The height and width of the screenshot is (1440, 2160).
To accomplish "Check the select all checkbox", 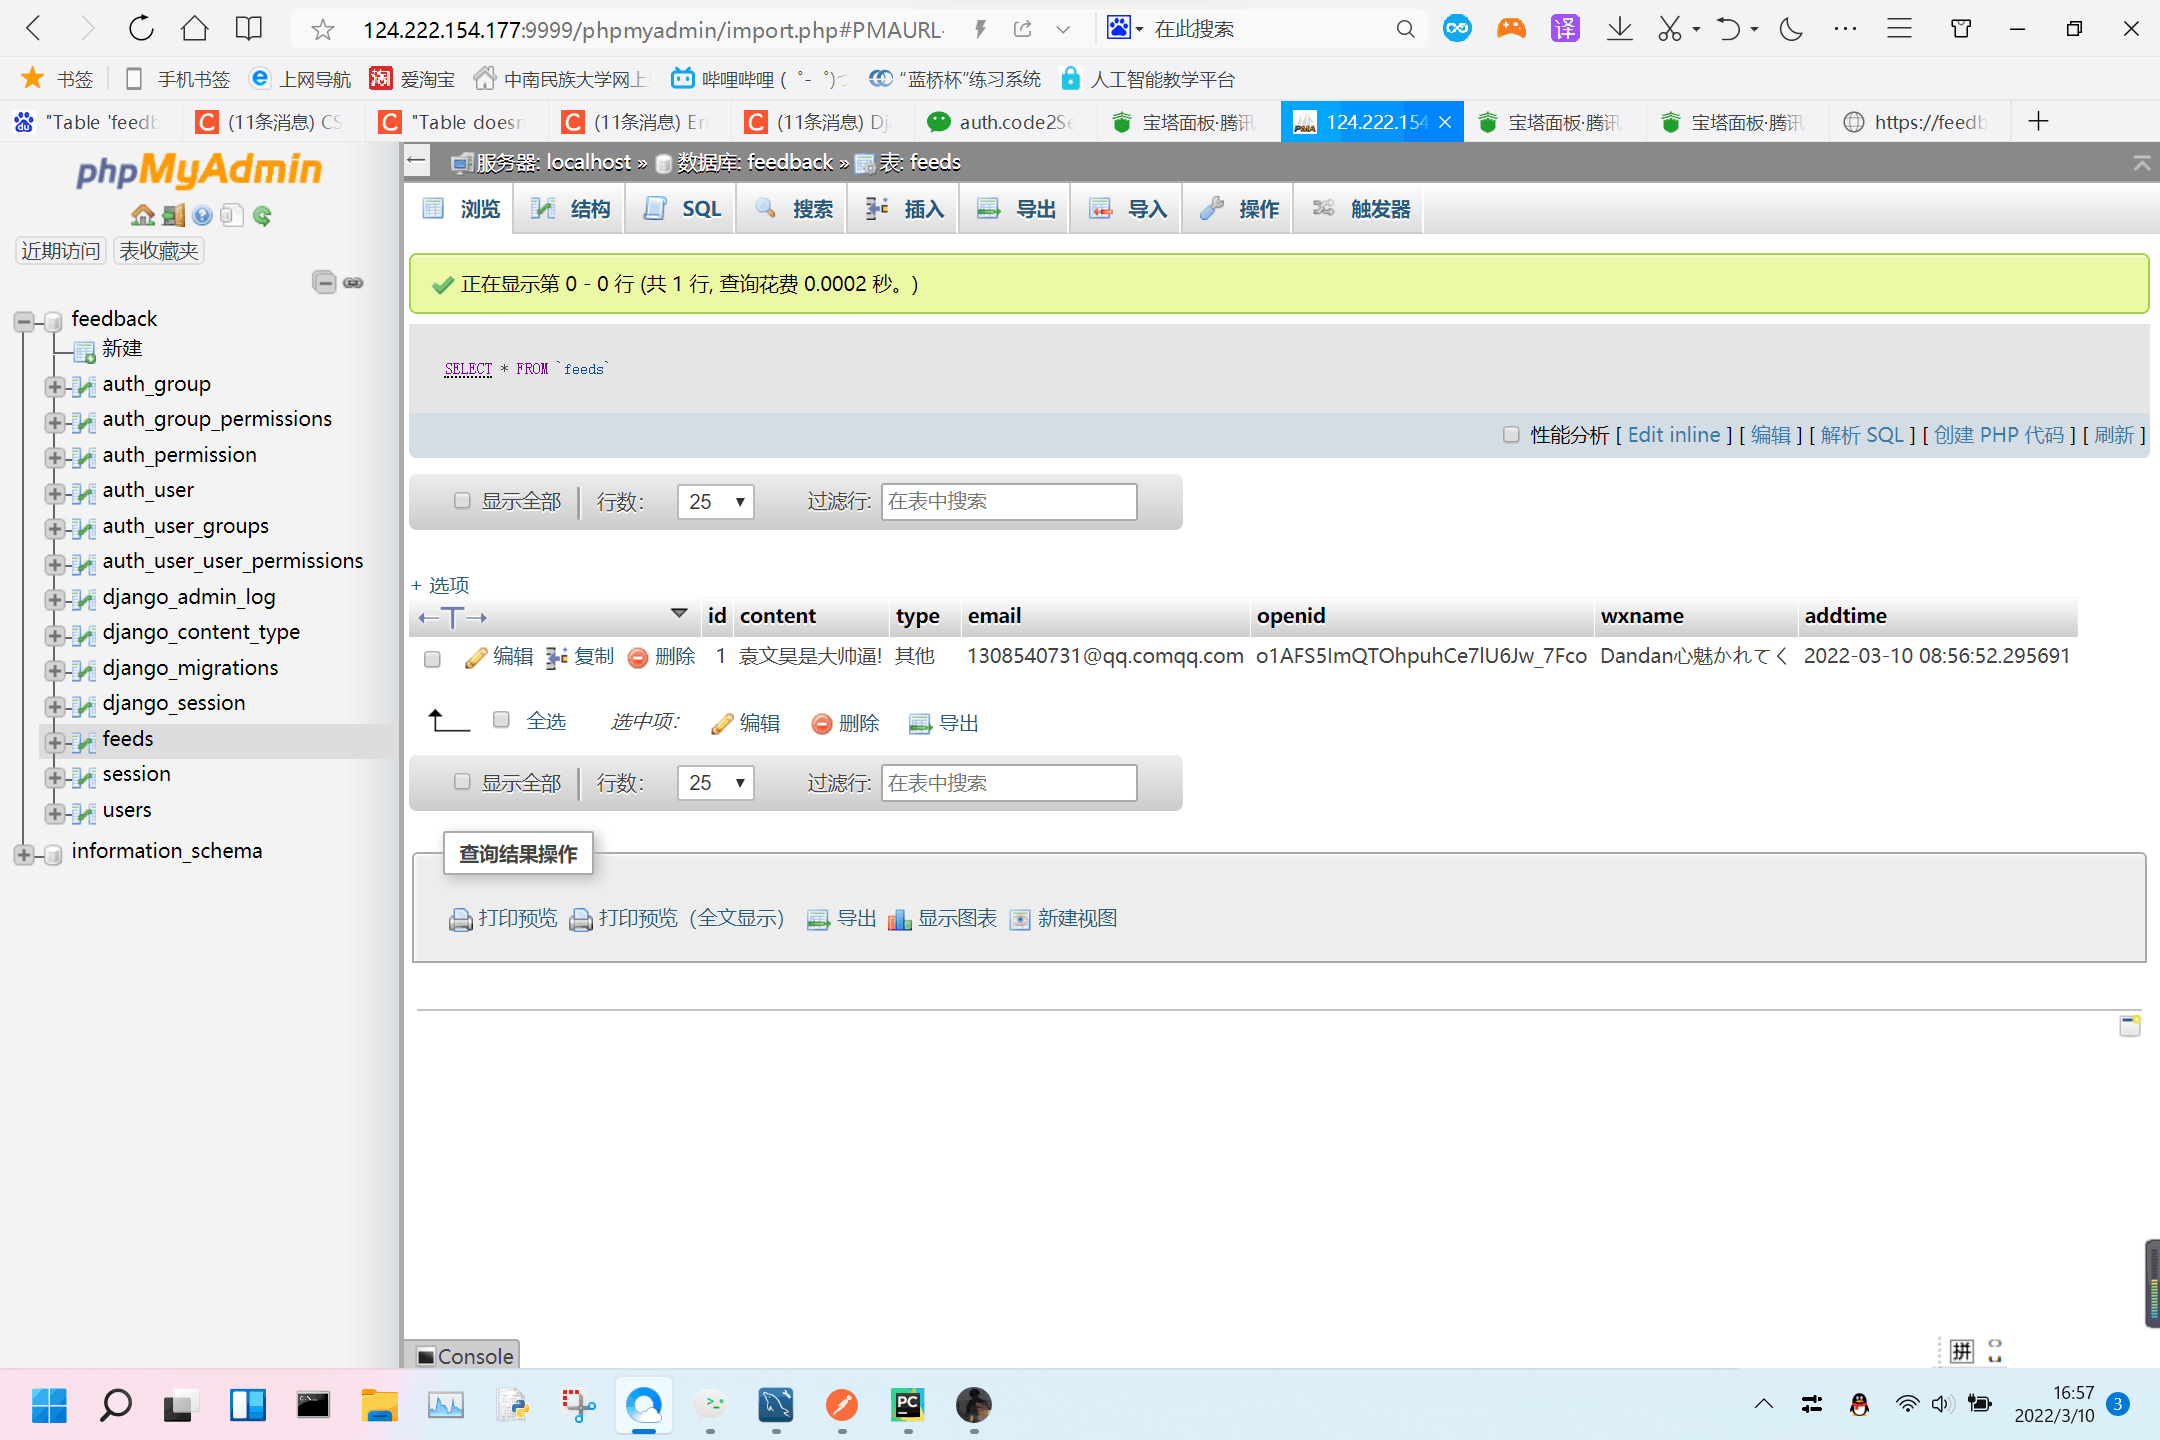I will (x=502, y=719).
